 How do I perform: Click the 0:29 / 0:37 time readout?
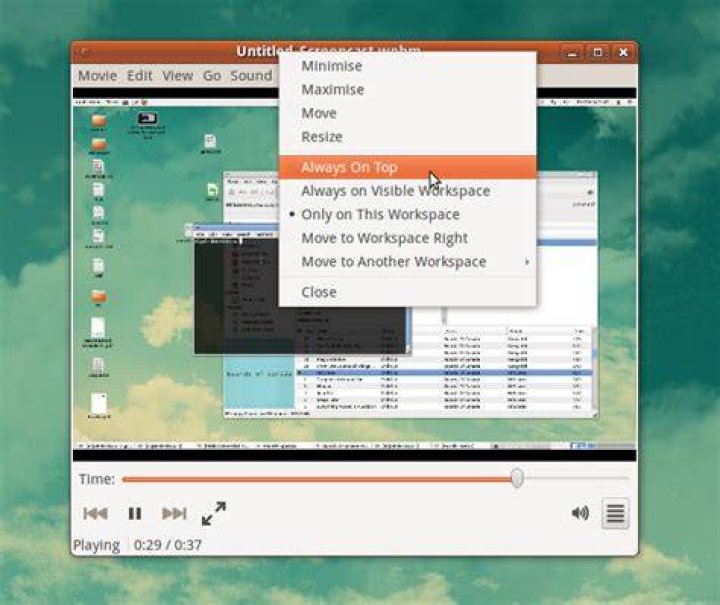point(168,545)
